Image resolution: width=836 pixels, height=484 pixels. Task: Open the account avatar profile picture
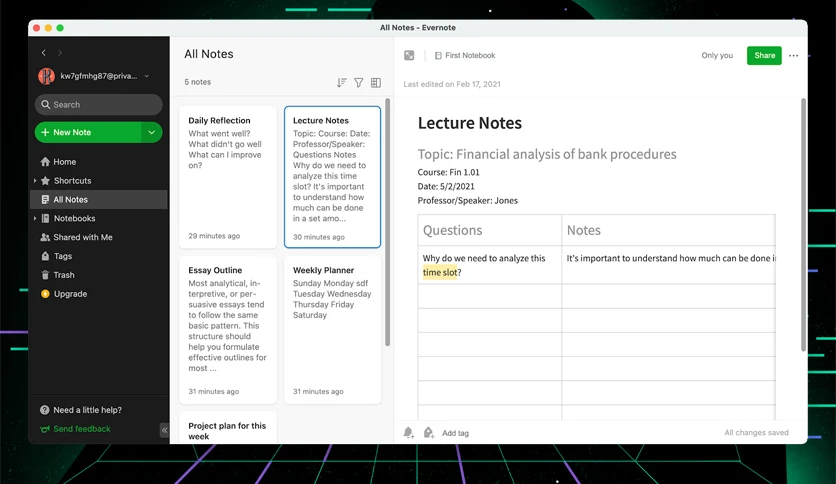click(x=46, y=76)
